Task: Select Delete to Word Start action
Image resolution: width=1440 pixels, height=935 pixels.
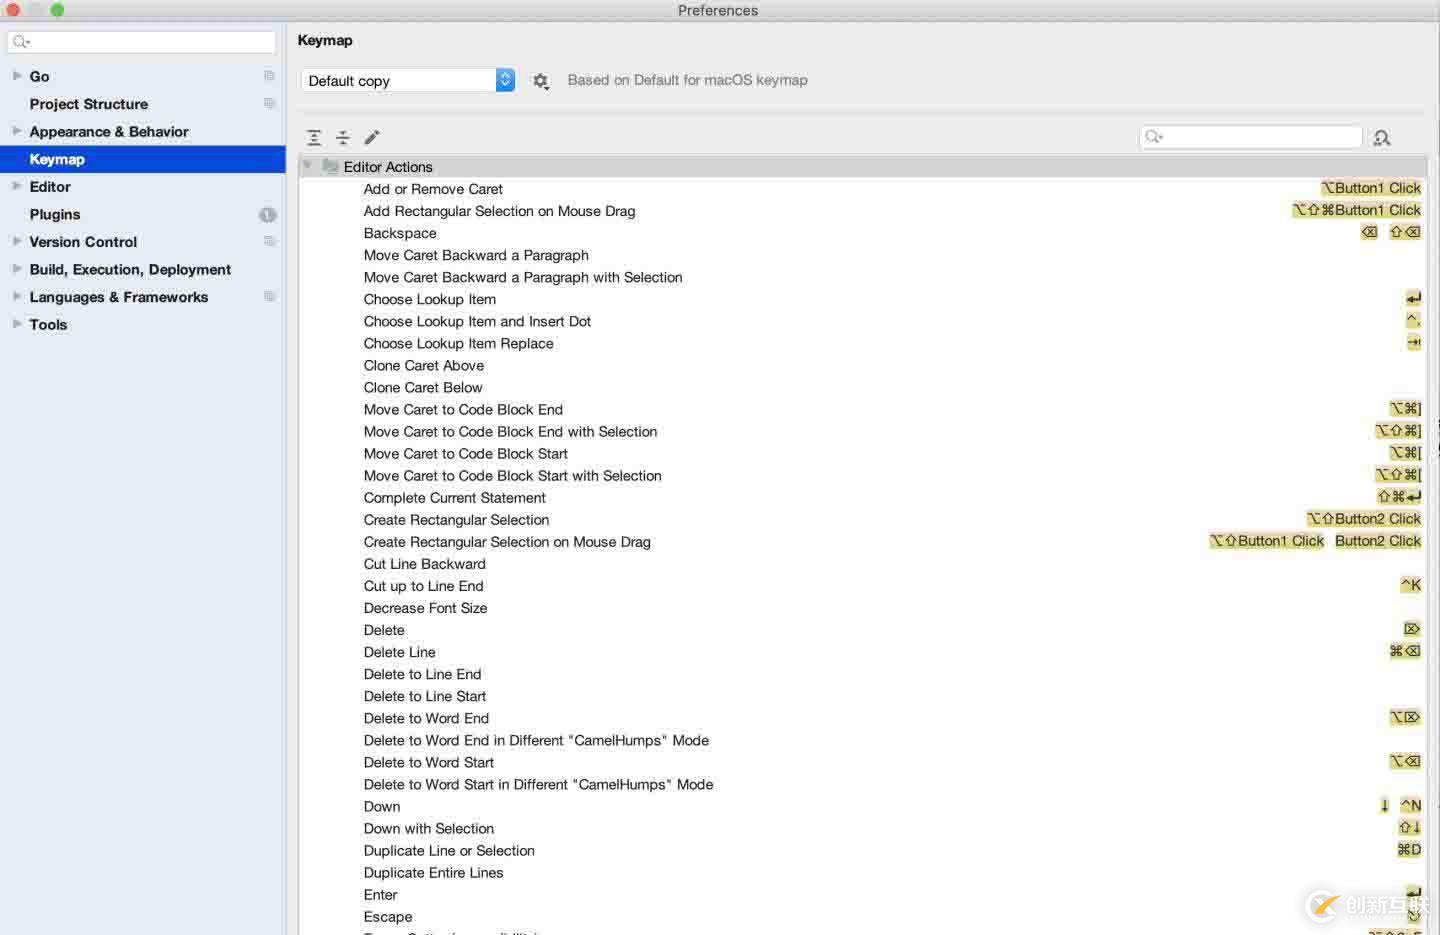Action: (x=429, y=762)
